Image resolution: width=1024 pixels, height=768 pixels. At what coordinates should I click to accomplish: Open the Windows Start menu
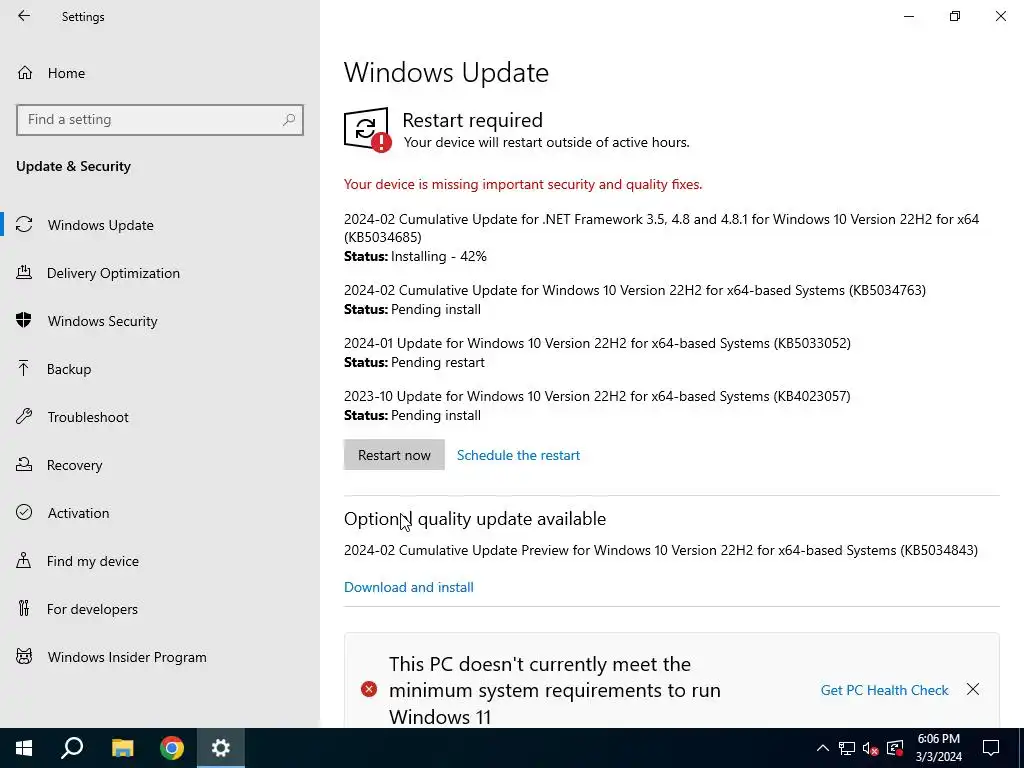pos(24,748)
